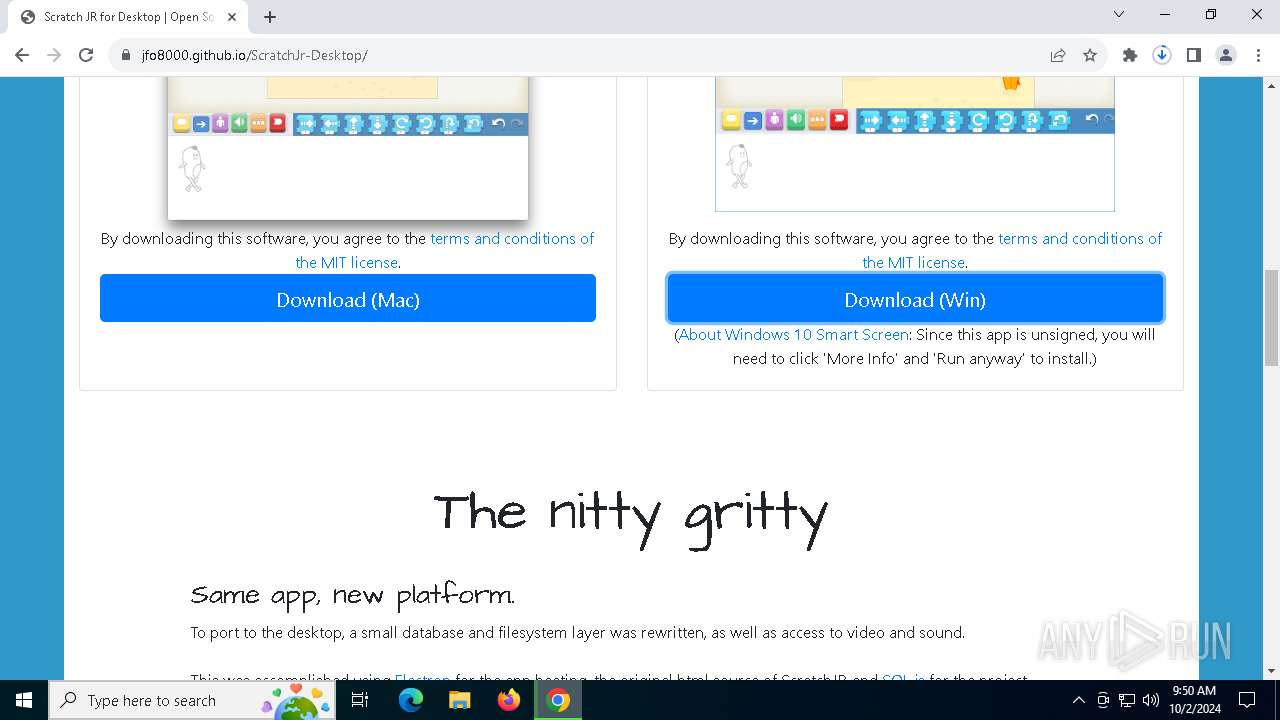Open the clock and date panel
The height and width of the screenshot is (720, 1280).
click(x=1194, y=700)
